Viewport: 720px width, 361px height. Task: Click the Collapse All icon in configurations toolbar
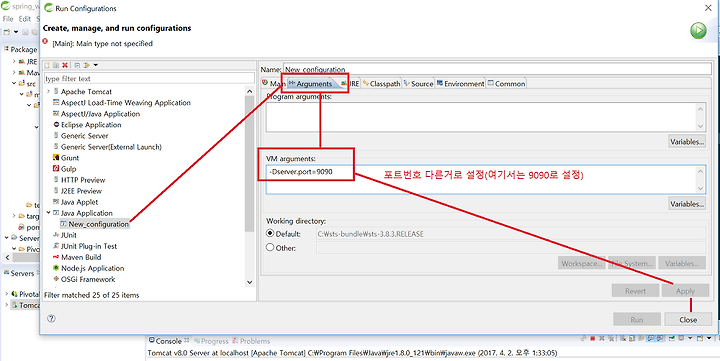[77, 65]
